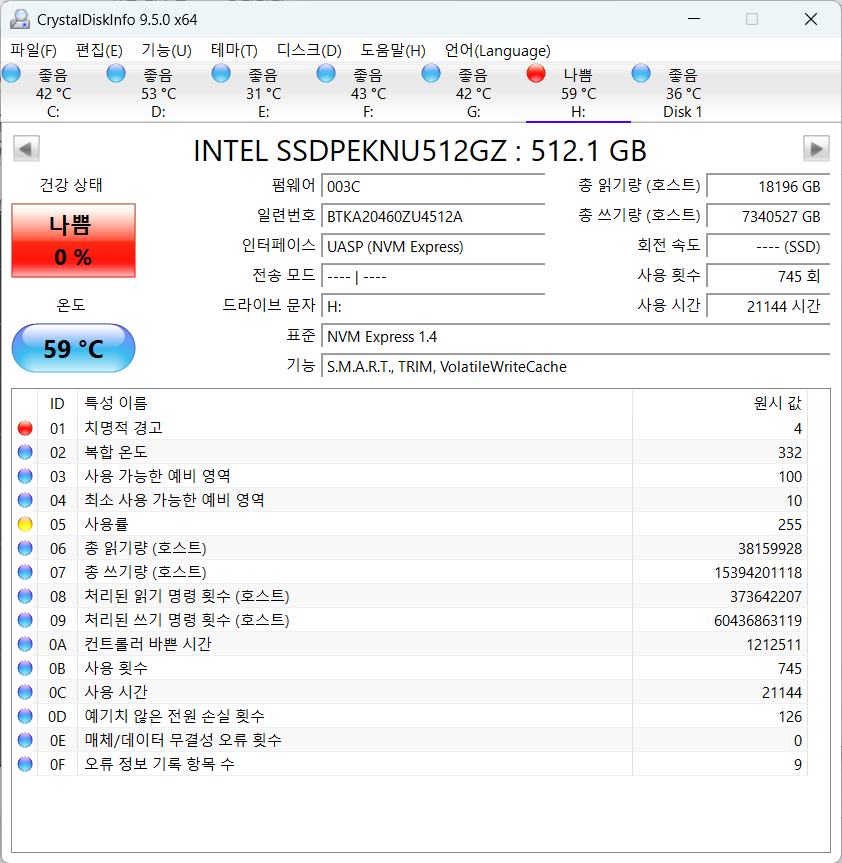Open the 디스크(D) menu
This screenshot has width=842, height=863.
click(309, 51)
